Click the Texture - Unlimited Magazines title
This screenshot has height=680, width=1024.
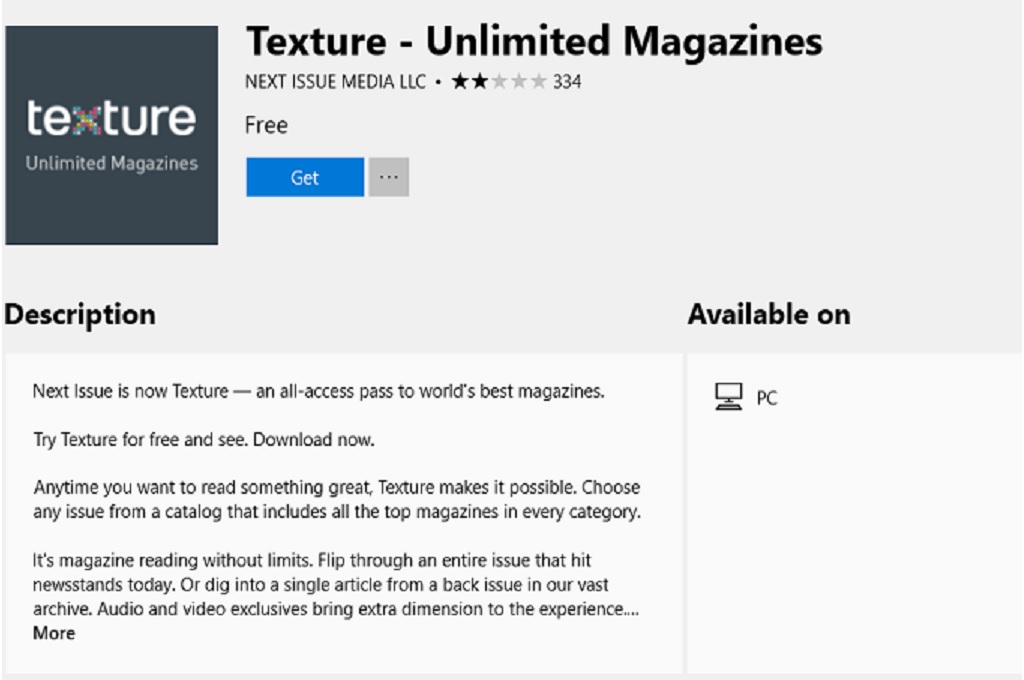534,41
